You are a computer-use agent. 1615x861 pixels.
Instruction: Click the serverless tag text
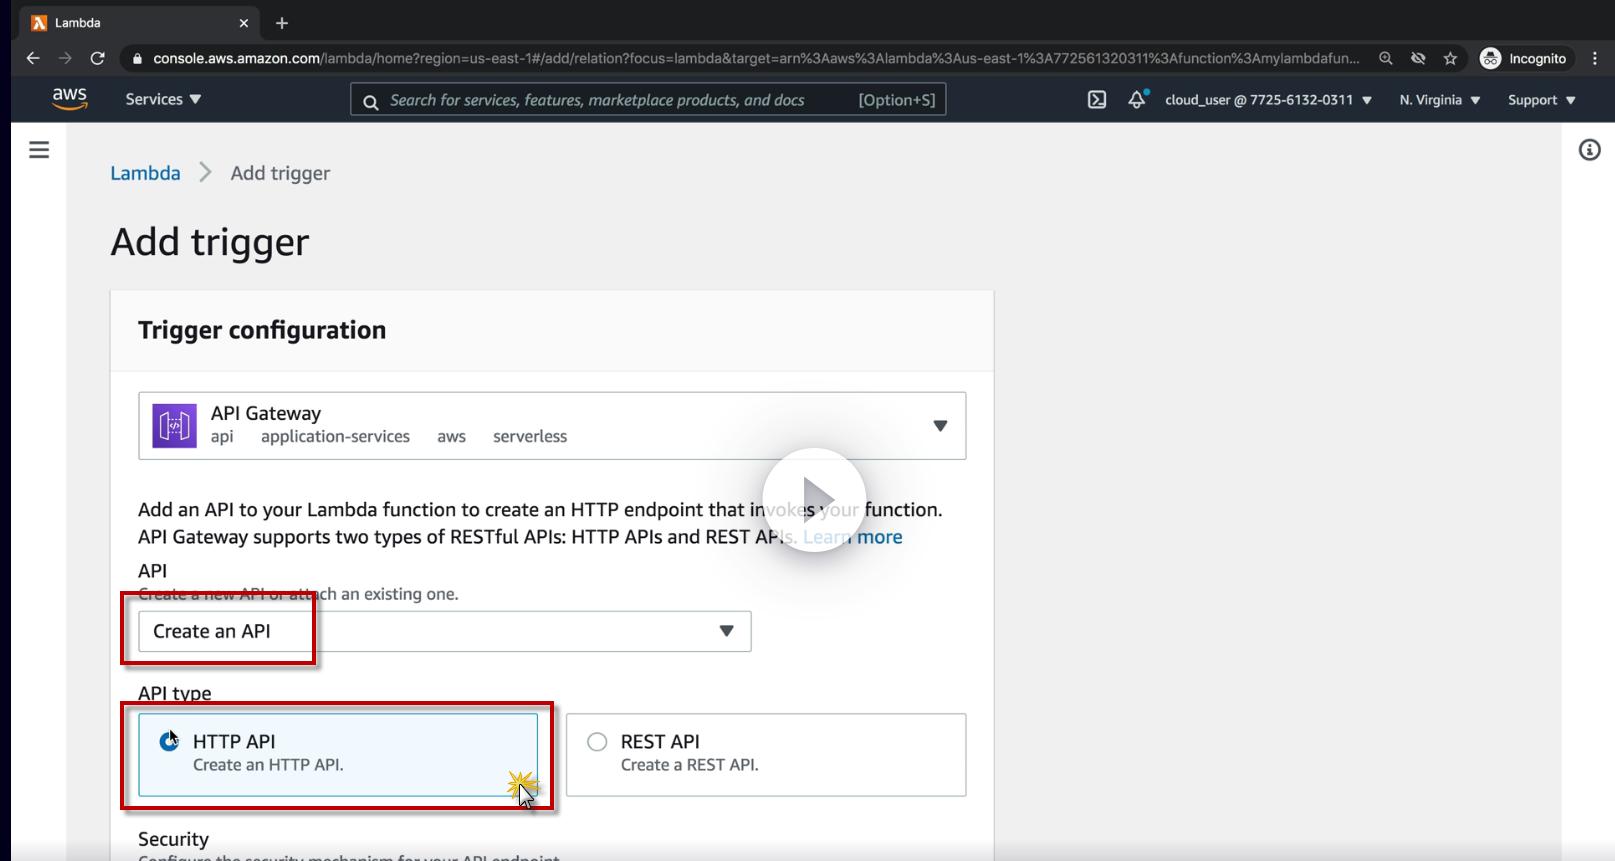click(x=530, y=437)
